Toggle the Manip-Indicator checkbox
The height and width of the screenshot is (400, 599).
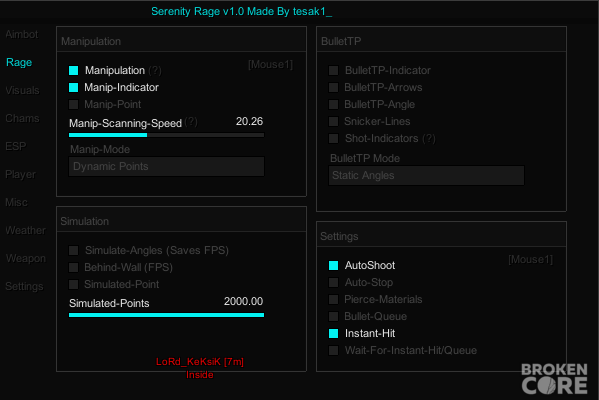click(x=73, y=87)
